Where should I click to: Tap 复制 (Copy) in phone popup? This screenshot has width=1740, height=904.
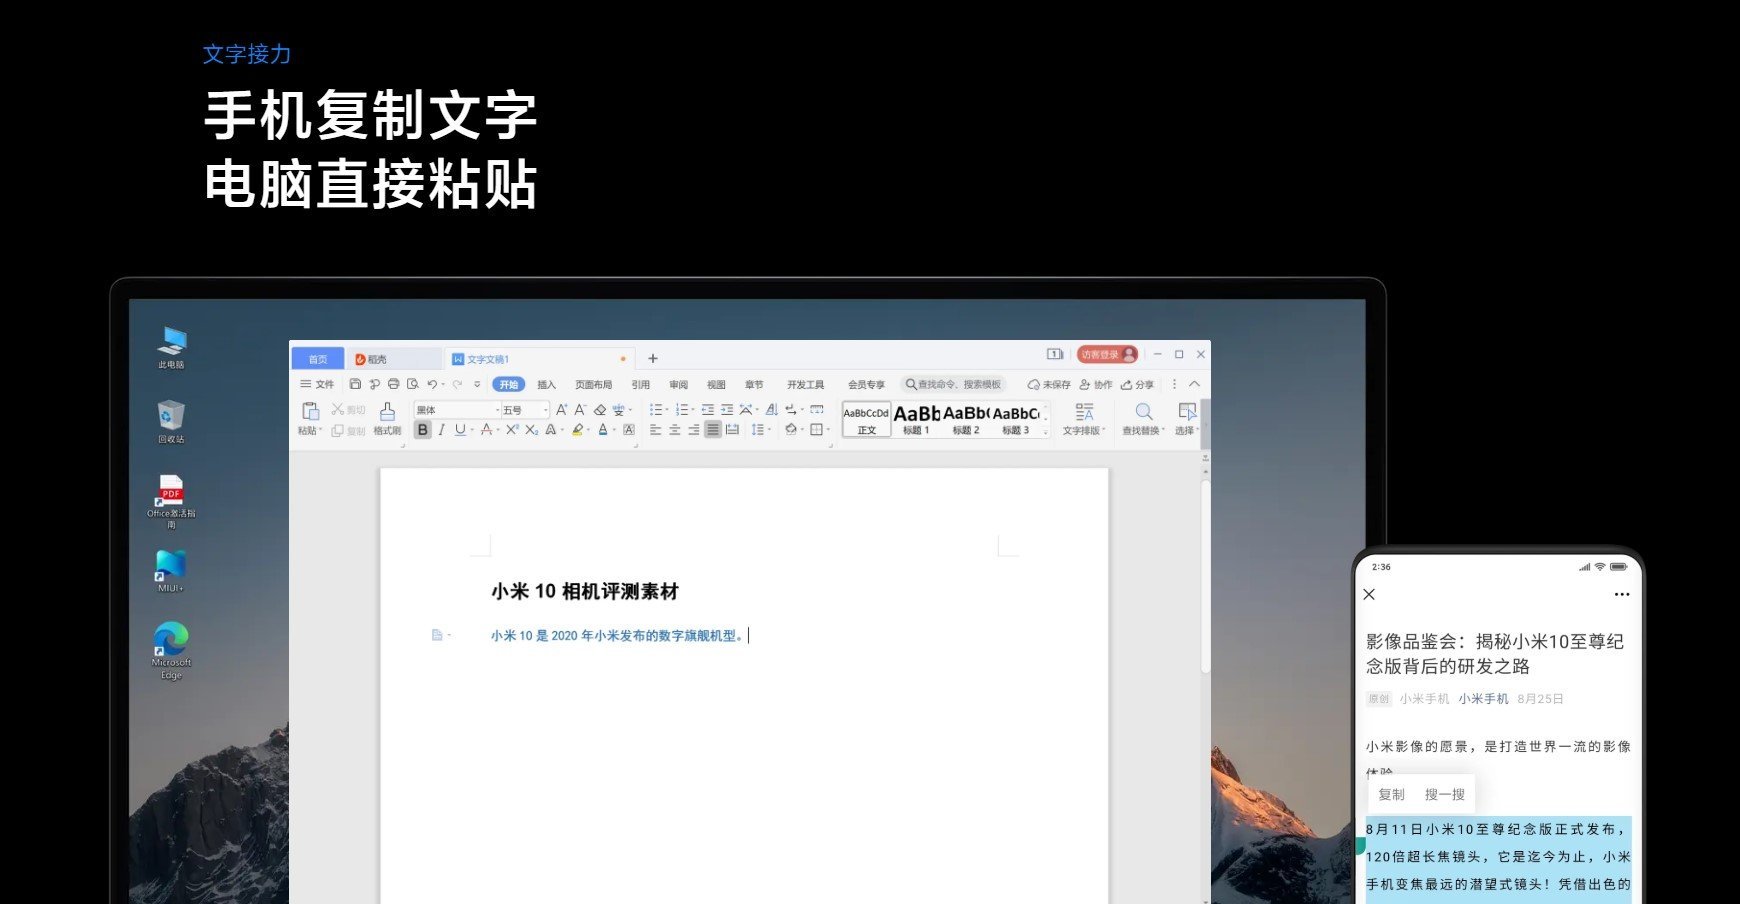pos(1391,794)
